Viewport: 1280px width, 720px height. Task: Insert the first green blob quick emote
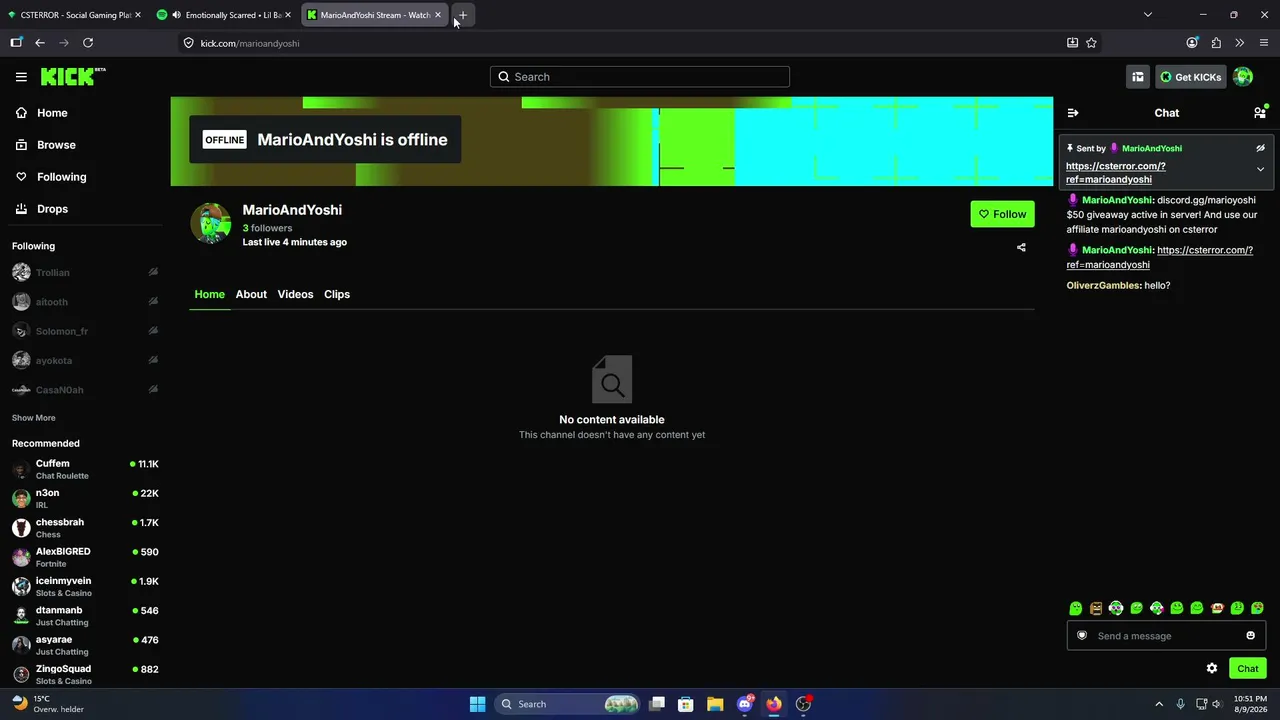pos(1076,608)
